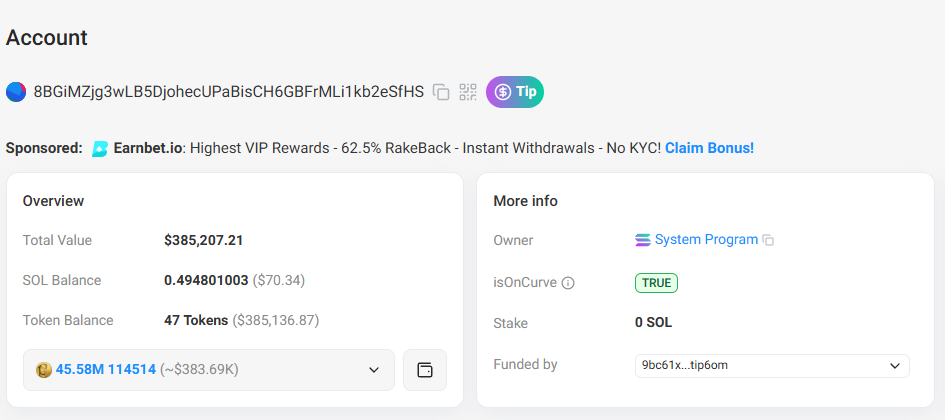Show the address QR code
This screenshot has height=420, width=945.
(468, 92)
